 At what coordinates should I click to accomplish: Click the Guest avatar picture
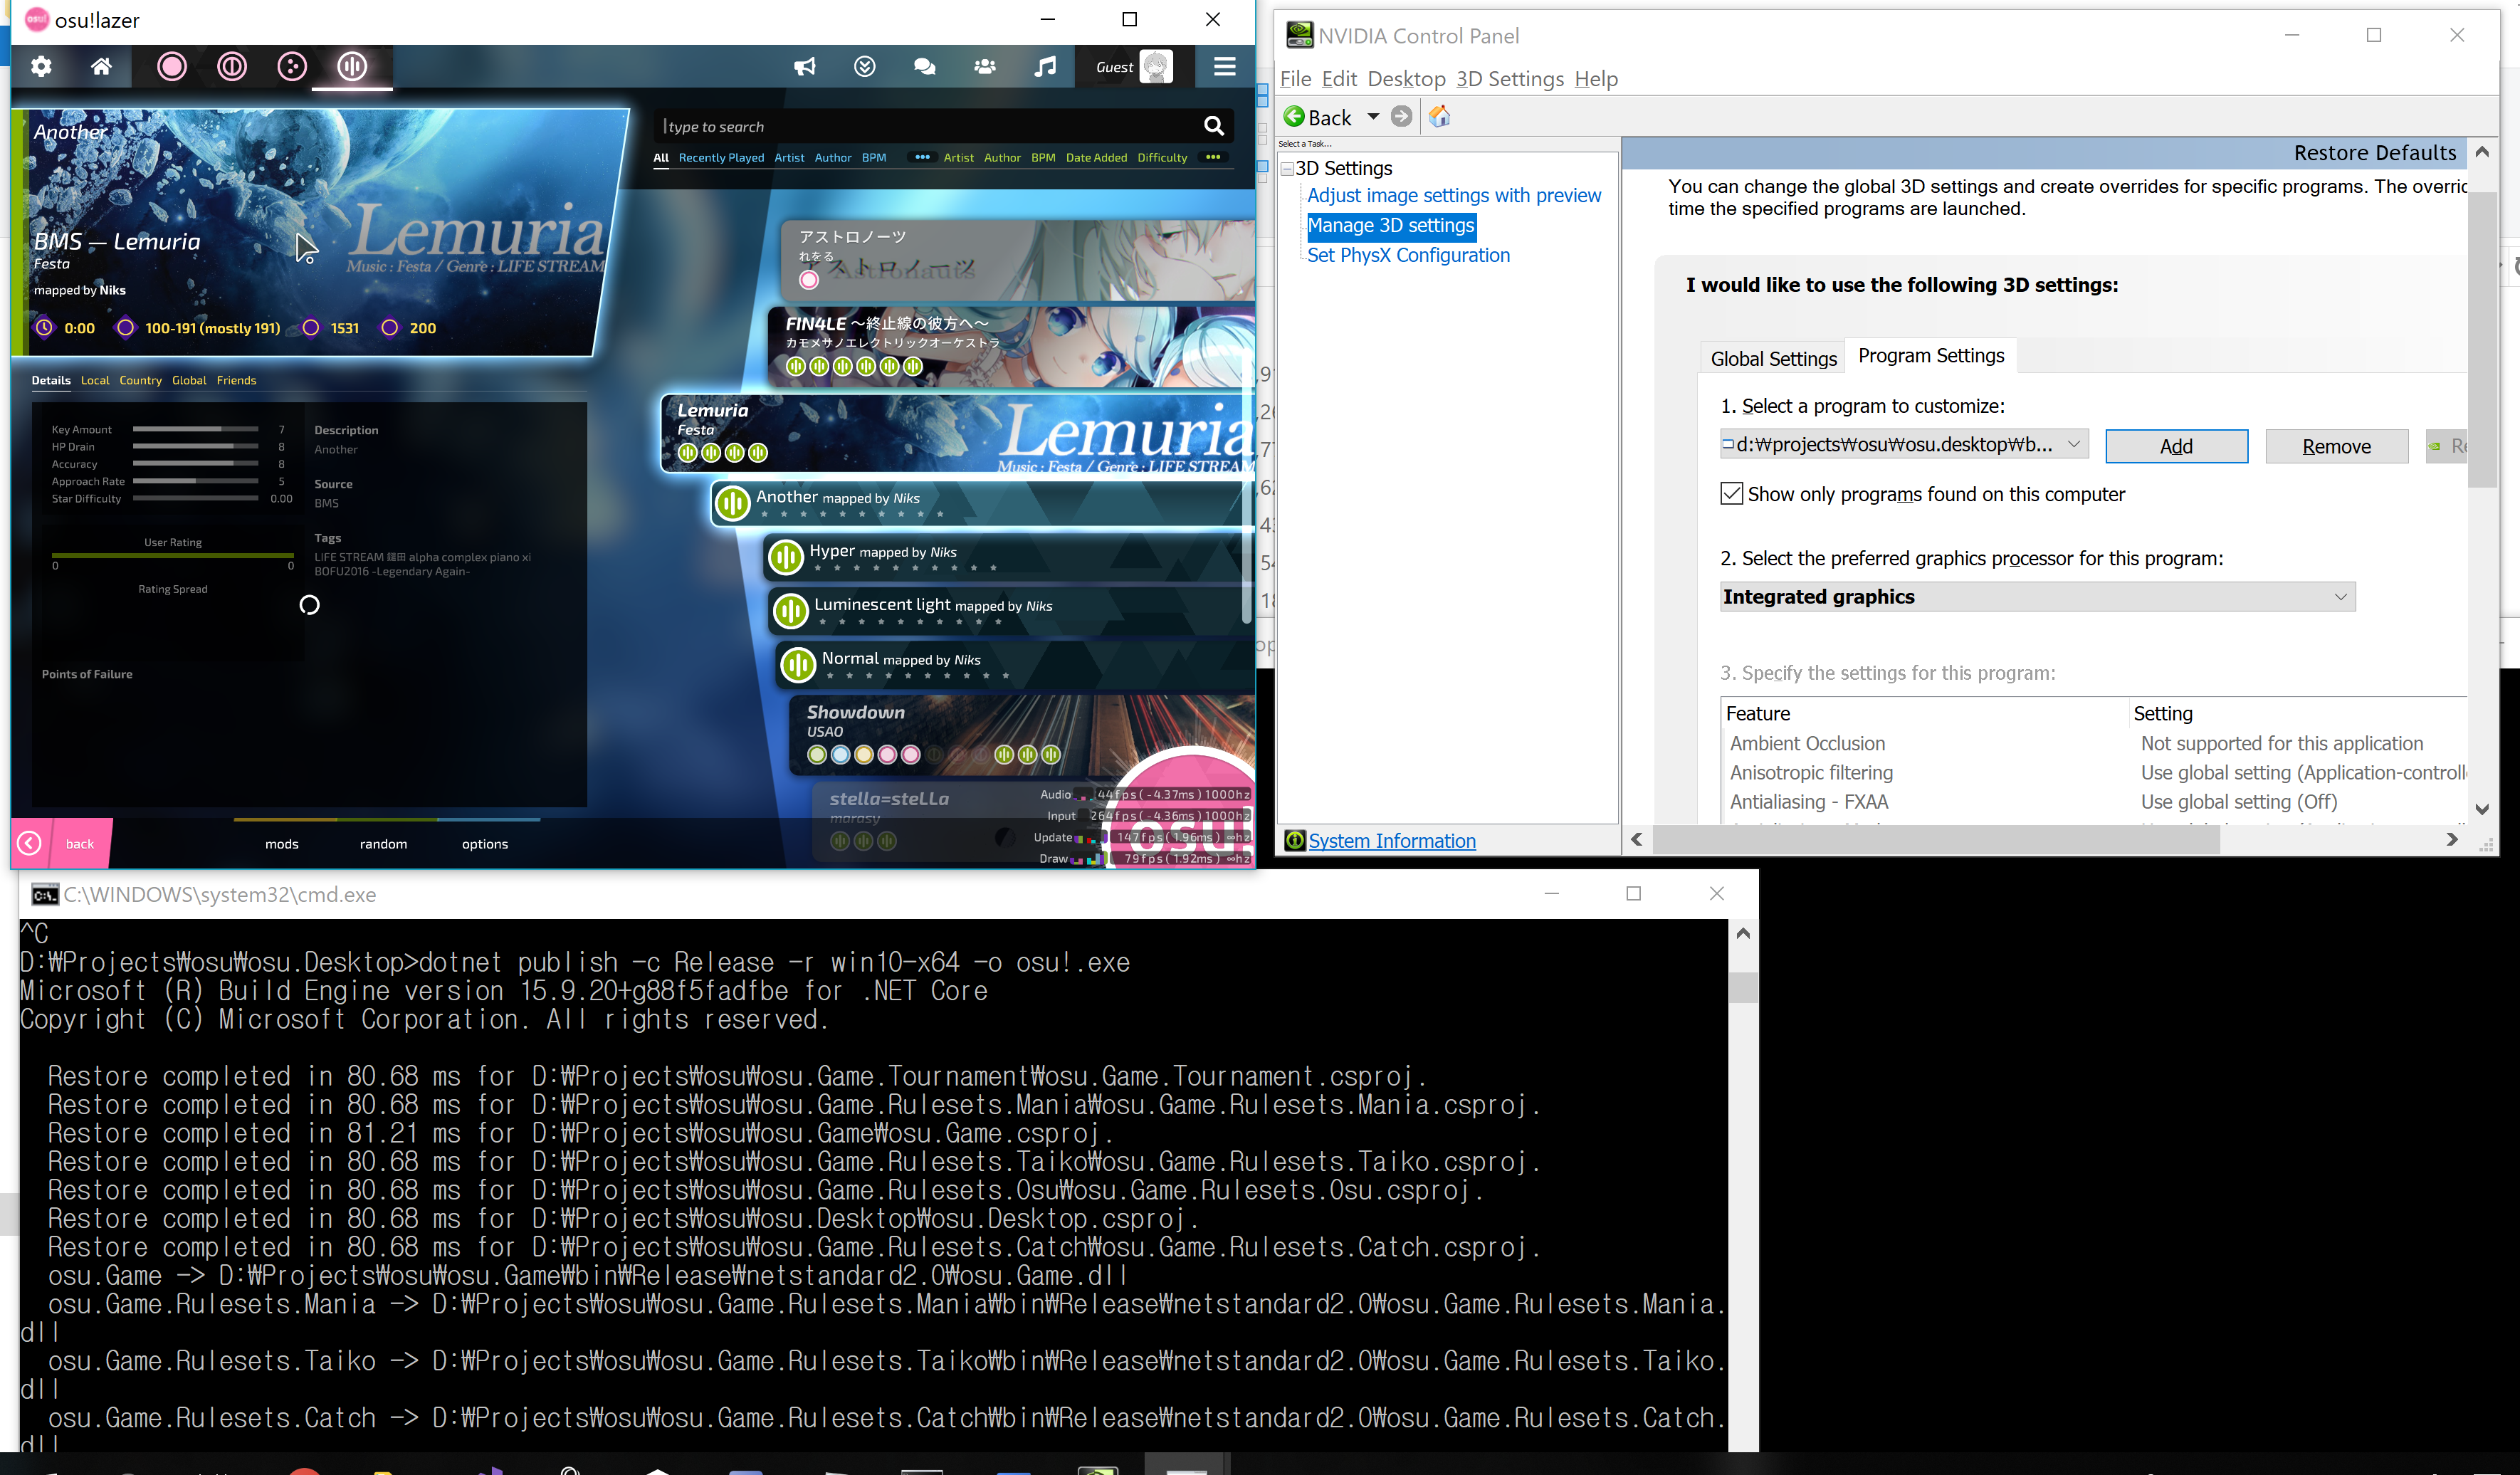(x=1156, y=67)
